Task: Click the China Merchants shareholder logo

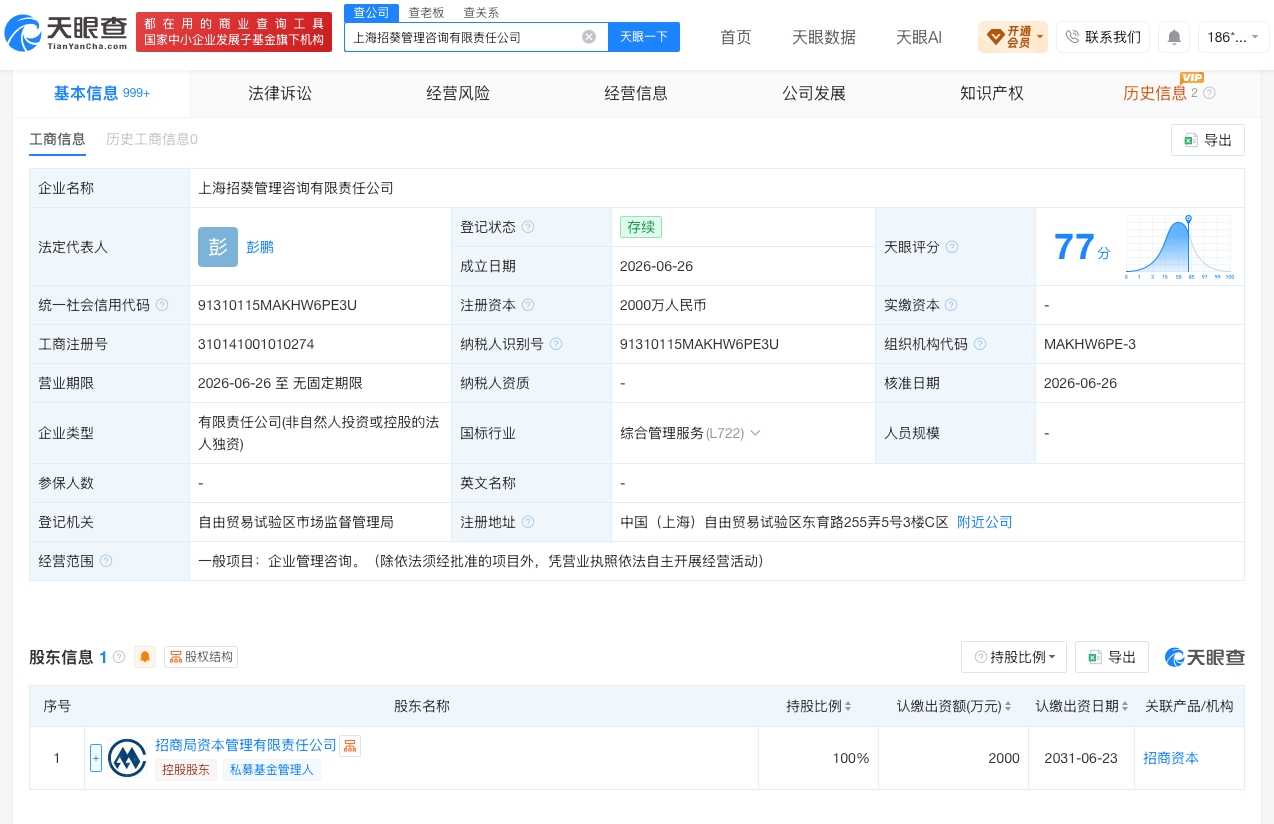Action: click(x=127, y=758)
